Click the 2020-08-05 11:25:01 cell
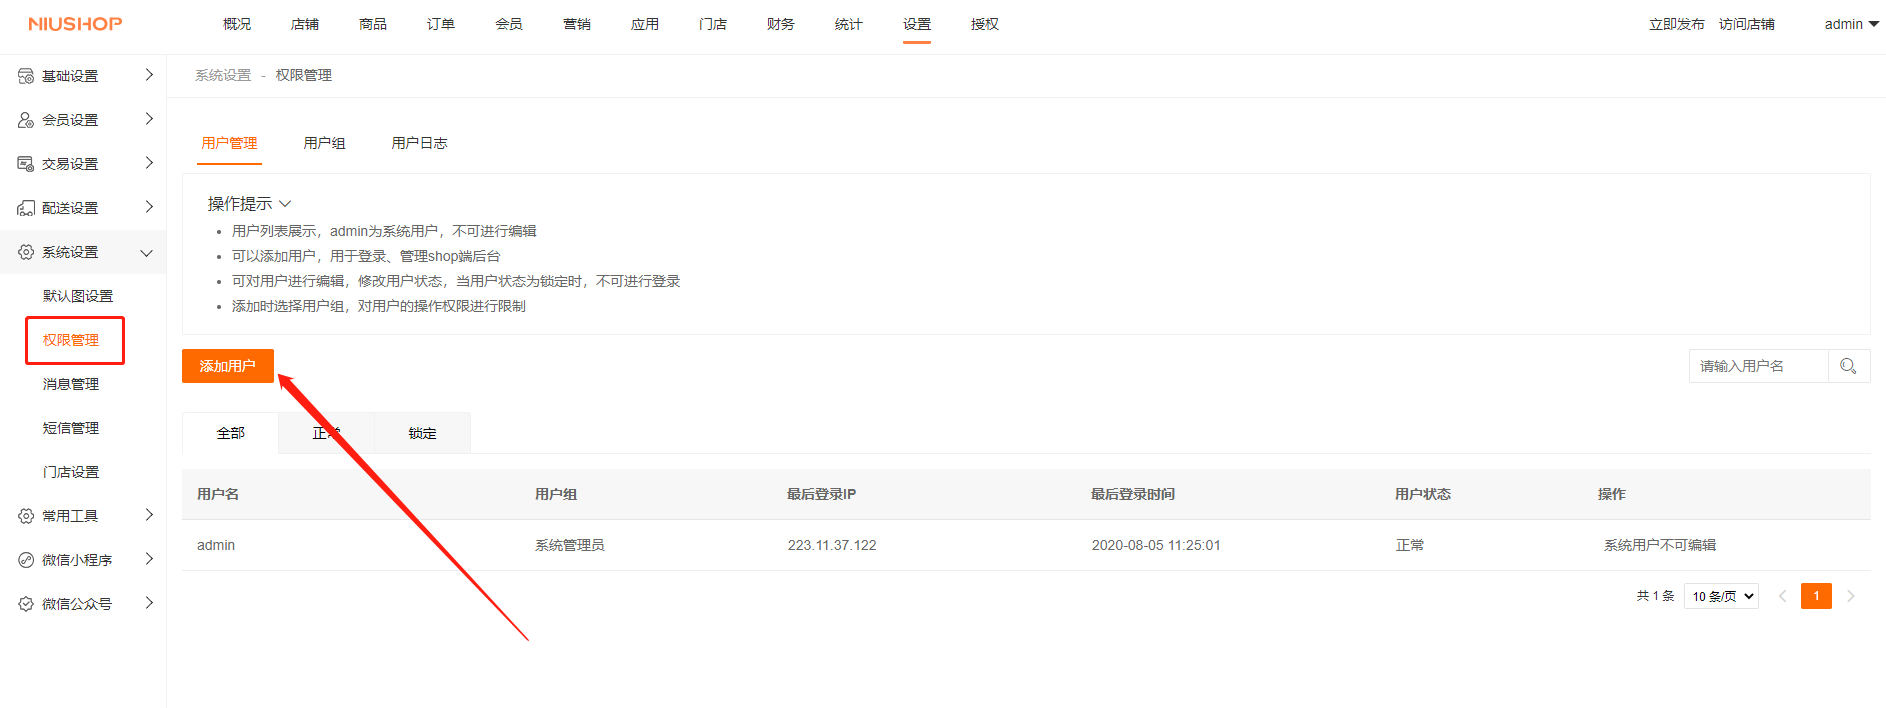 pyautogui.click(x=1156, y=545)
